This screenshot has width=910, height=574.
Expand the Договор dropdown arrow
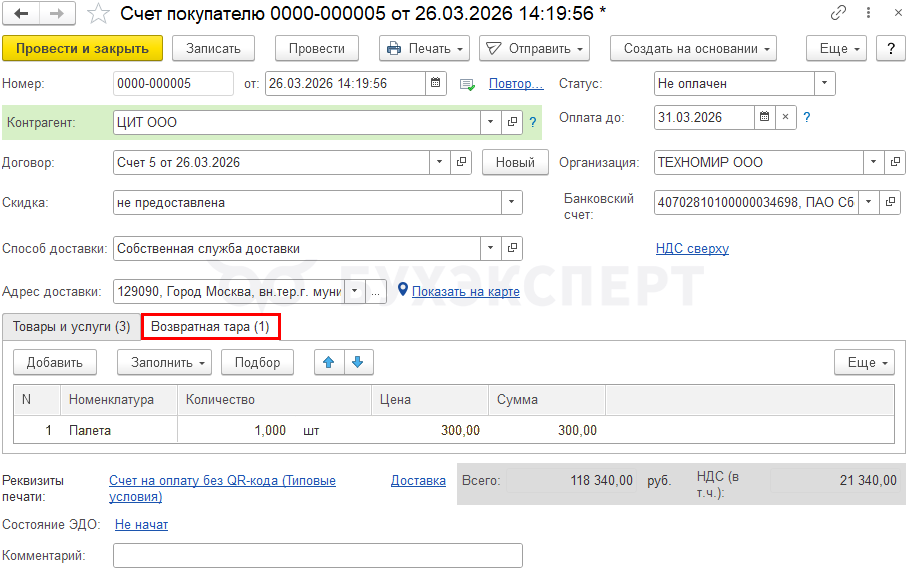[439, 162]
